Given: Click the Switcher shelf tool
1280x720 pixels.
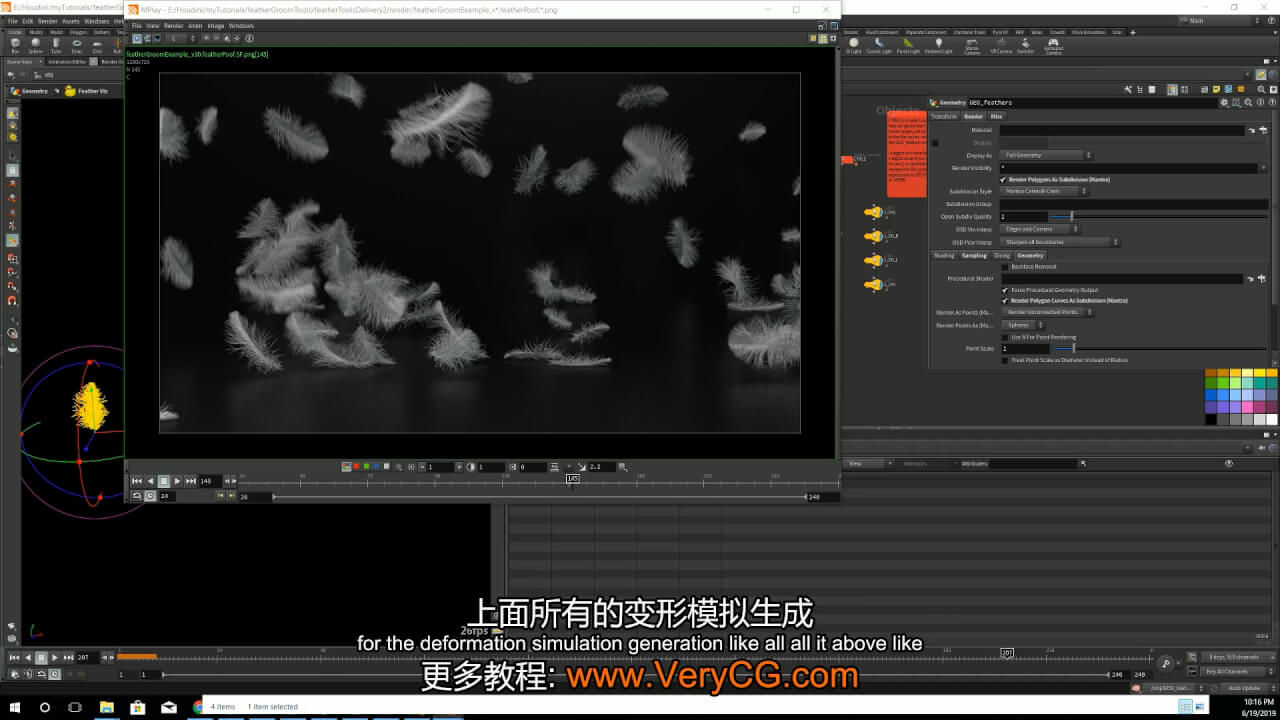Looking at the screenshot, I should point(1025,46).
